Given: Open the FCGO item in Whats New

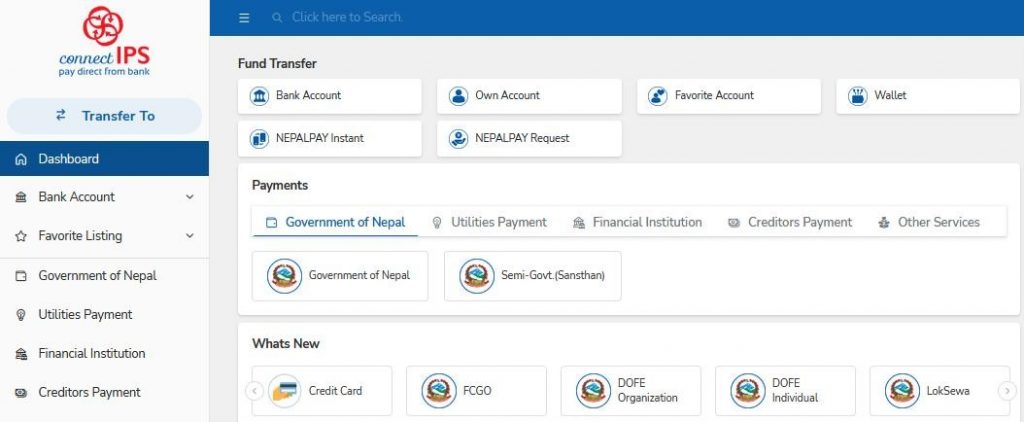Looking at the screenshot, I should coord(477,391).
